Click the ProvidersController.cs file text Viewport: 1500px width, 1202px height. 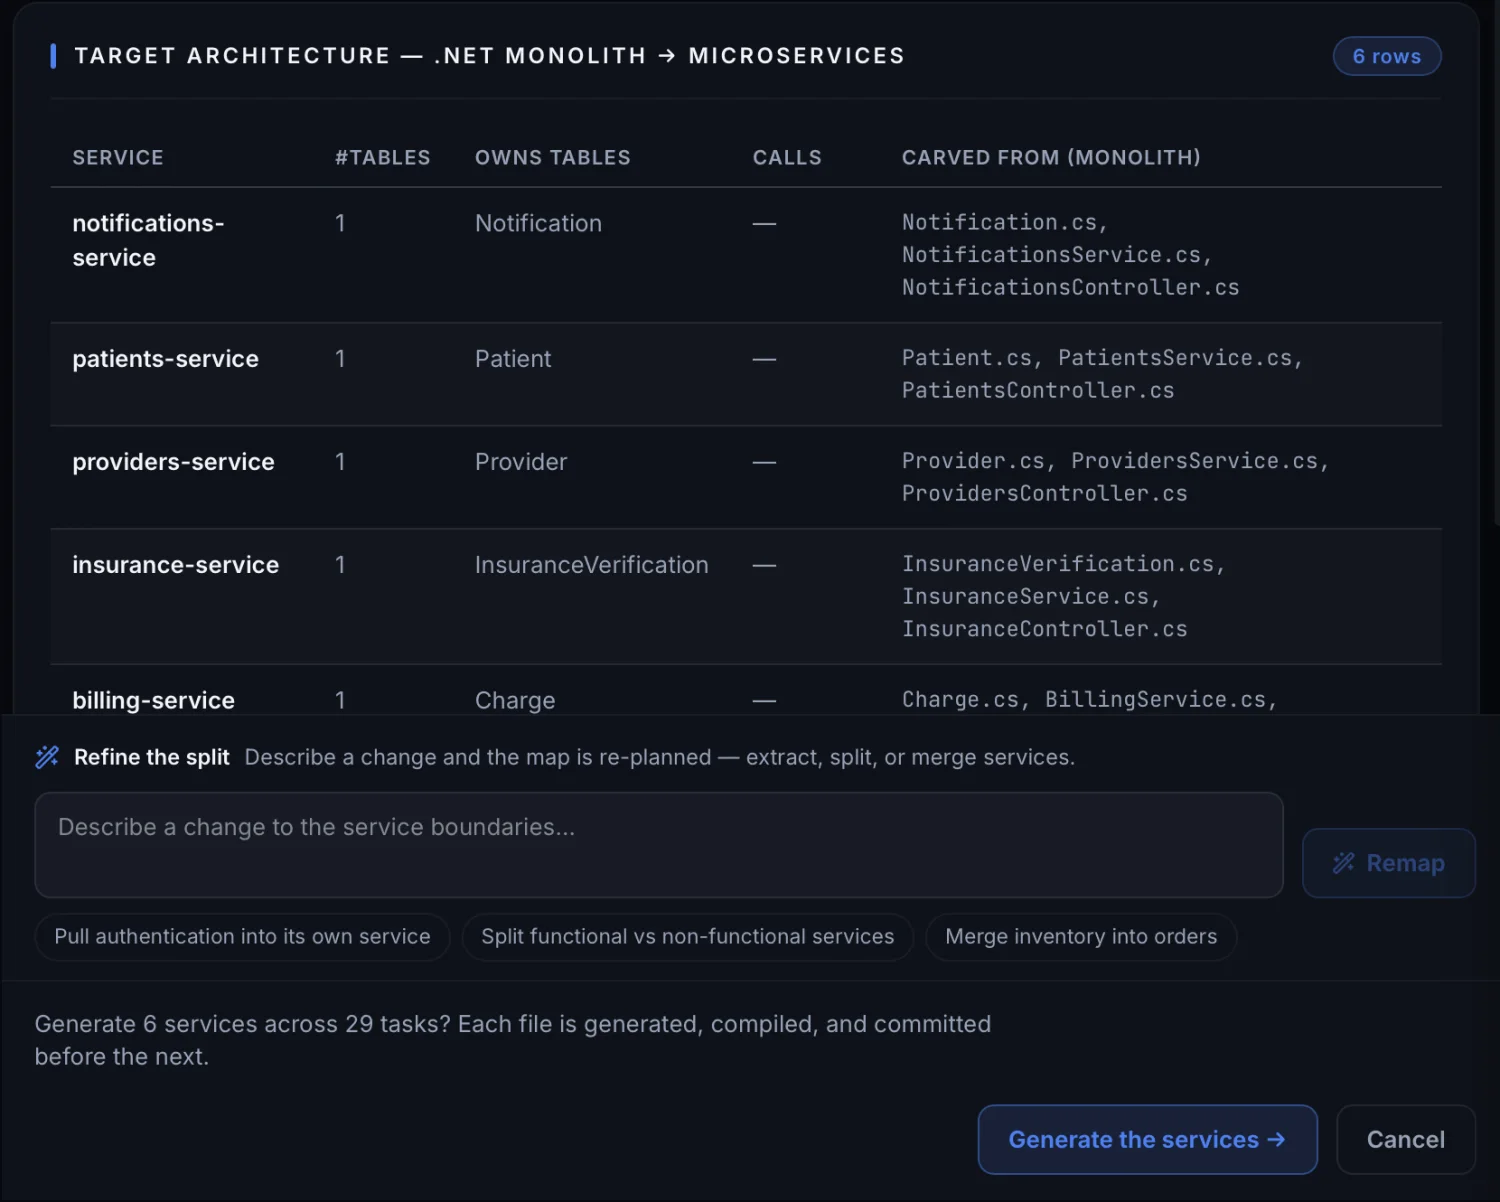[1044, 494]
